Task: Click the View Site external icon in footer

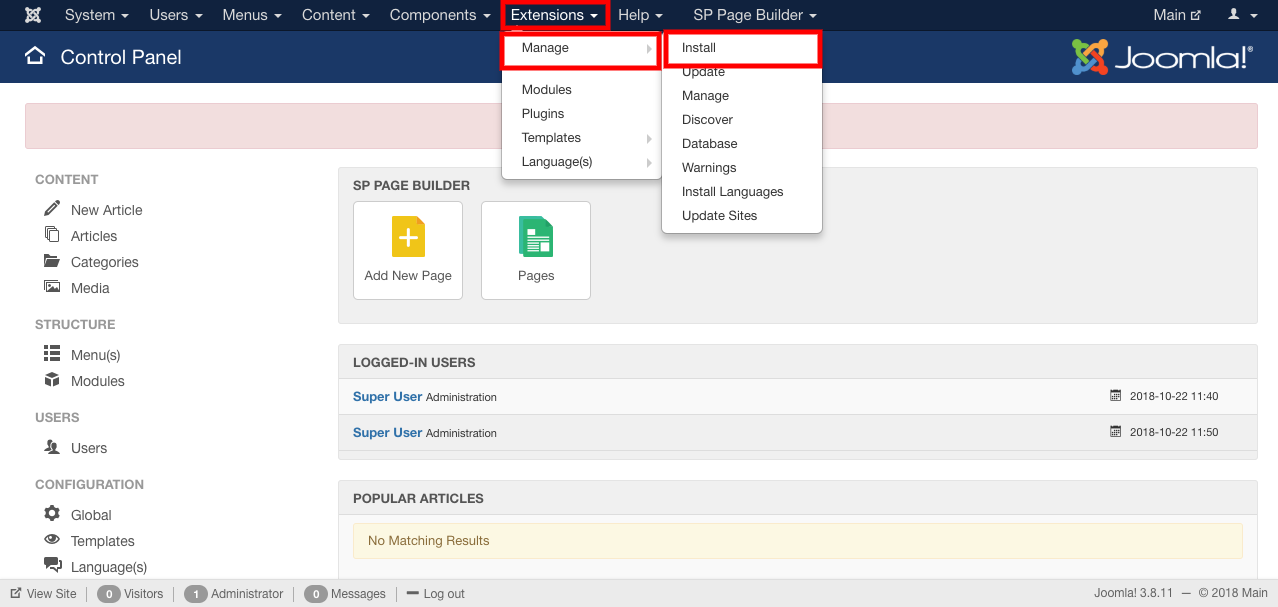Action: (16, 593)
